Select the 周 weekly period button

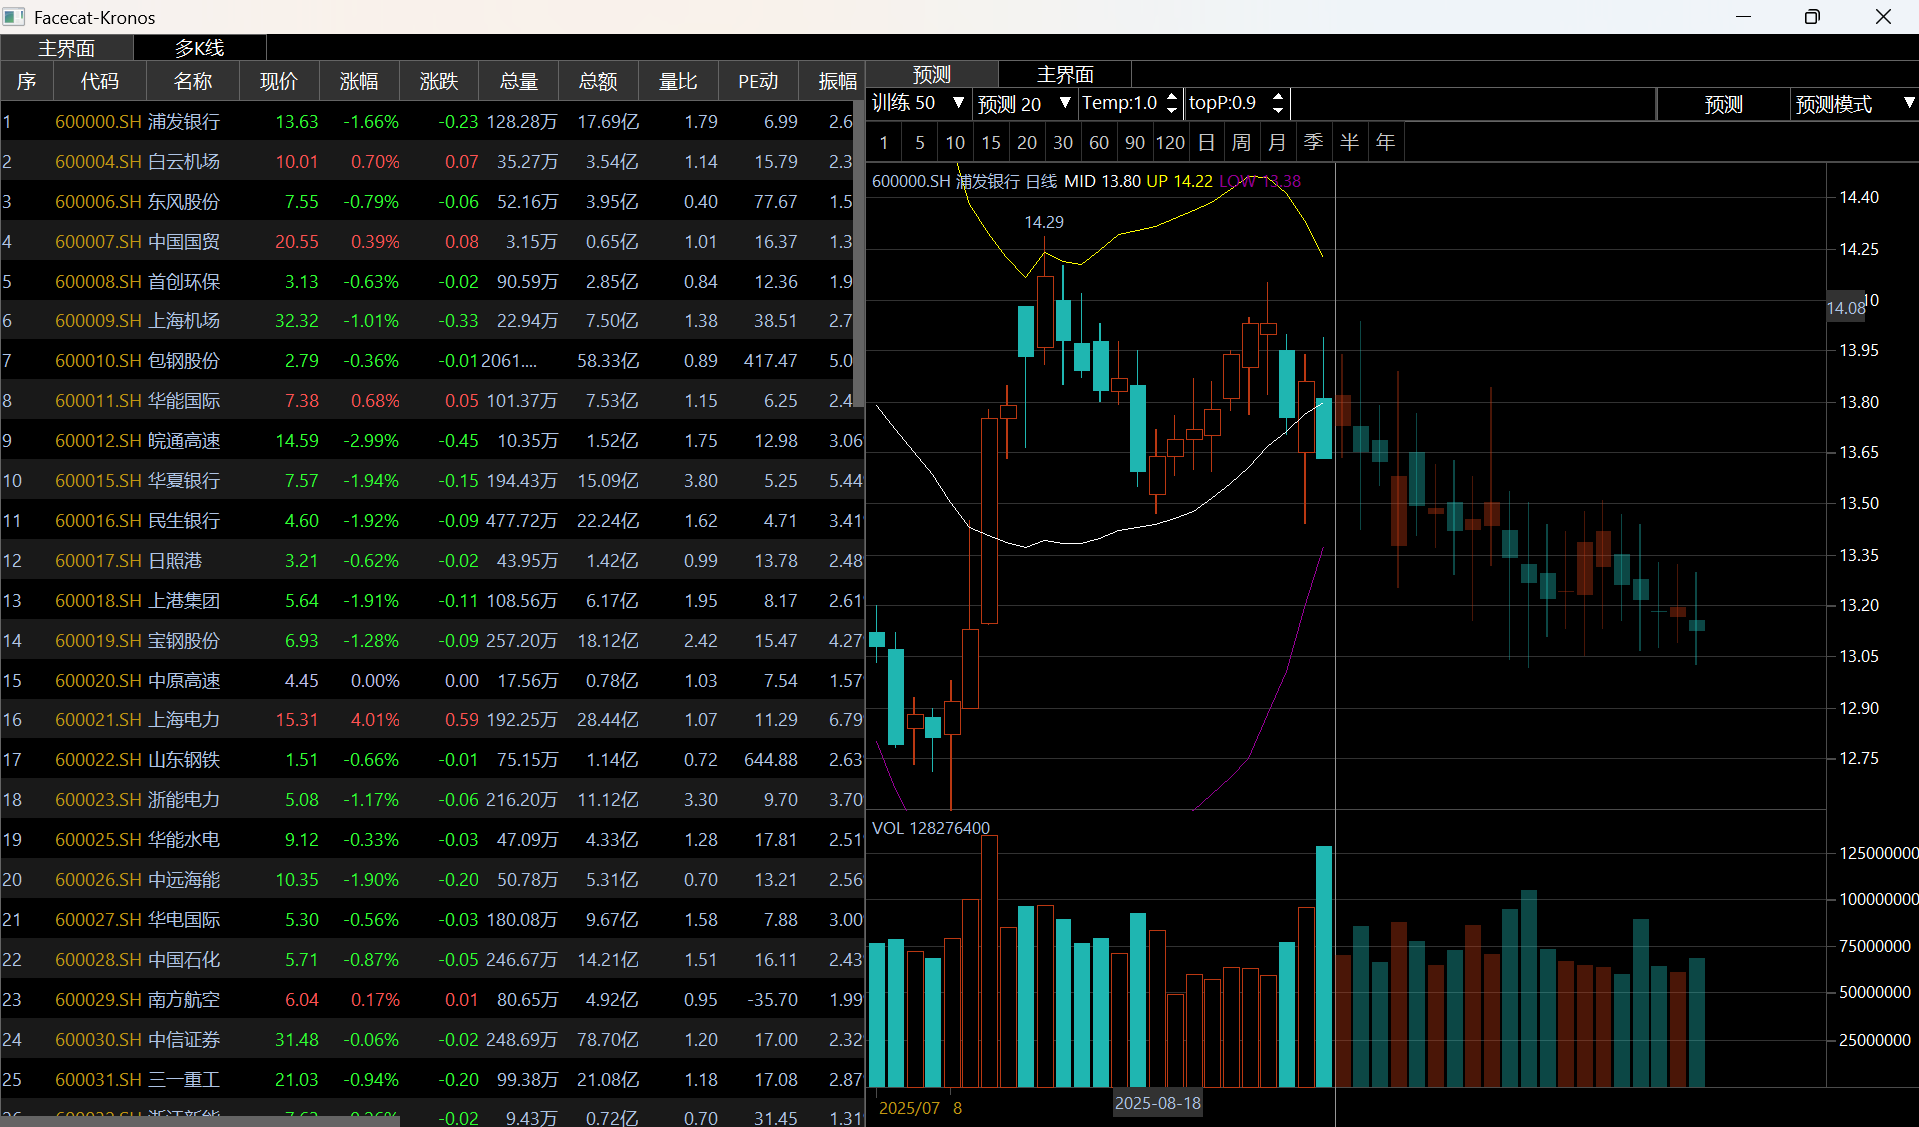[x=1241, y=142]
